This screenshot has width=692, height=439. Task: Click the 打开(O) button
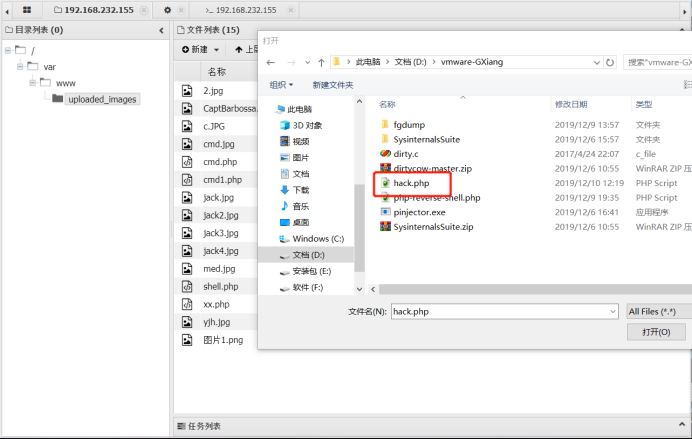click(x=656, y=332)
